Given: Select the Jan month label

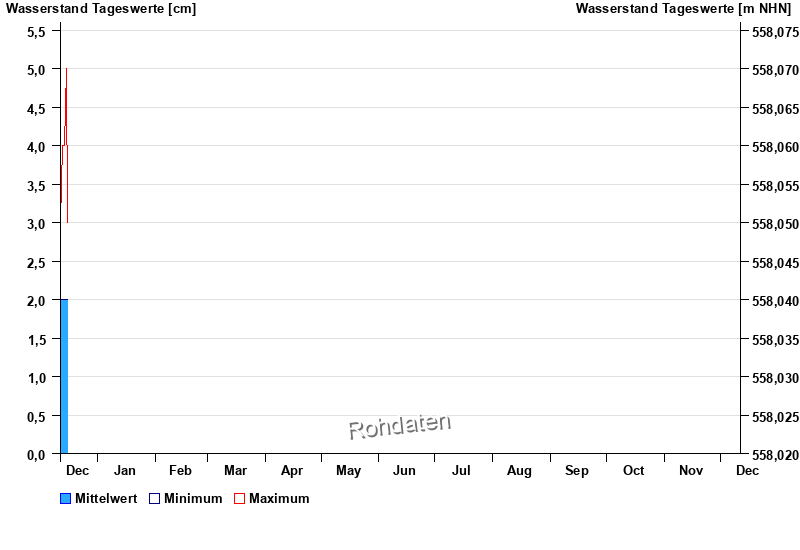Looking at the screenshot, I should [x=125, y=470].
